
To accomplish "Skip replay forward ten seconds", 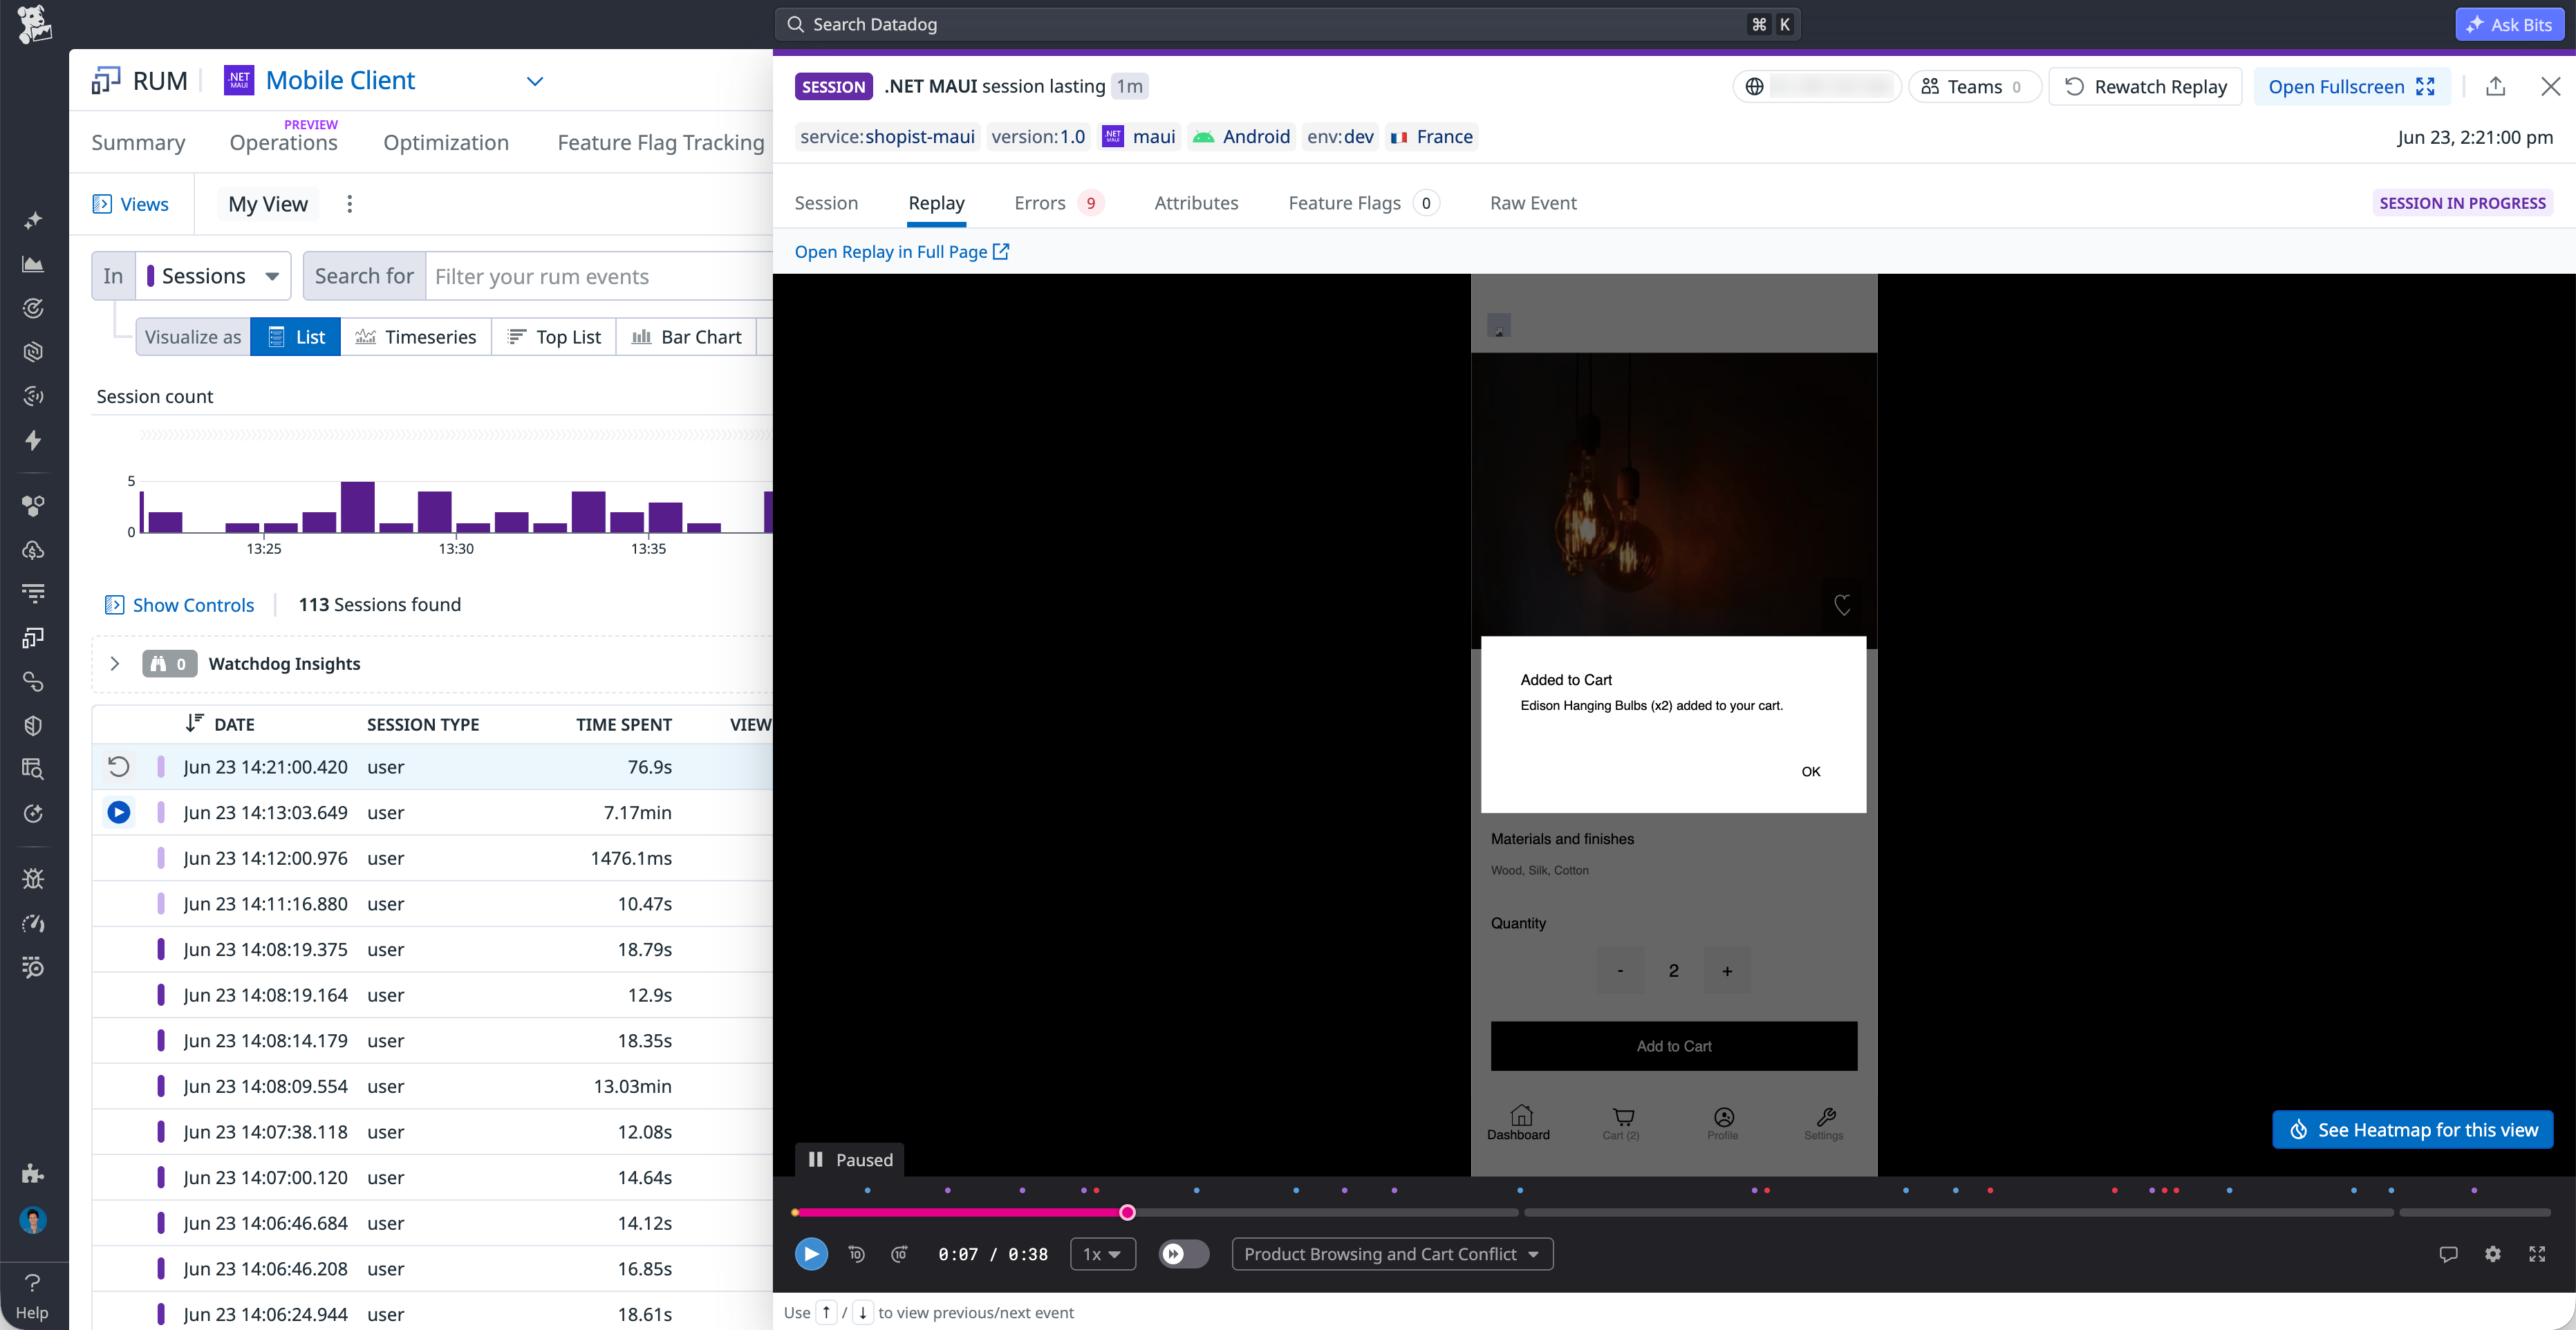I will [x=900, y=1254].
